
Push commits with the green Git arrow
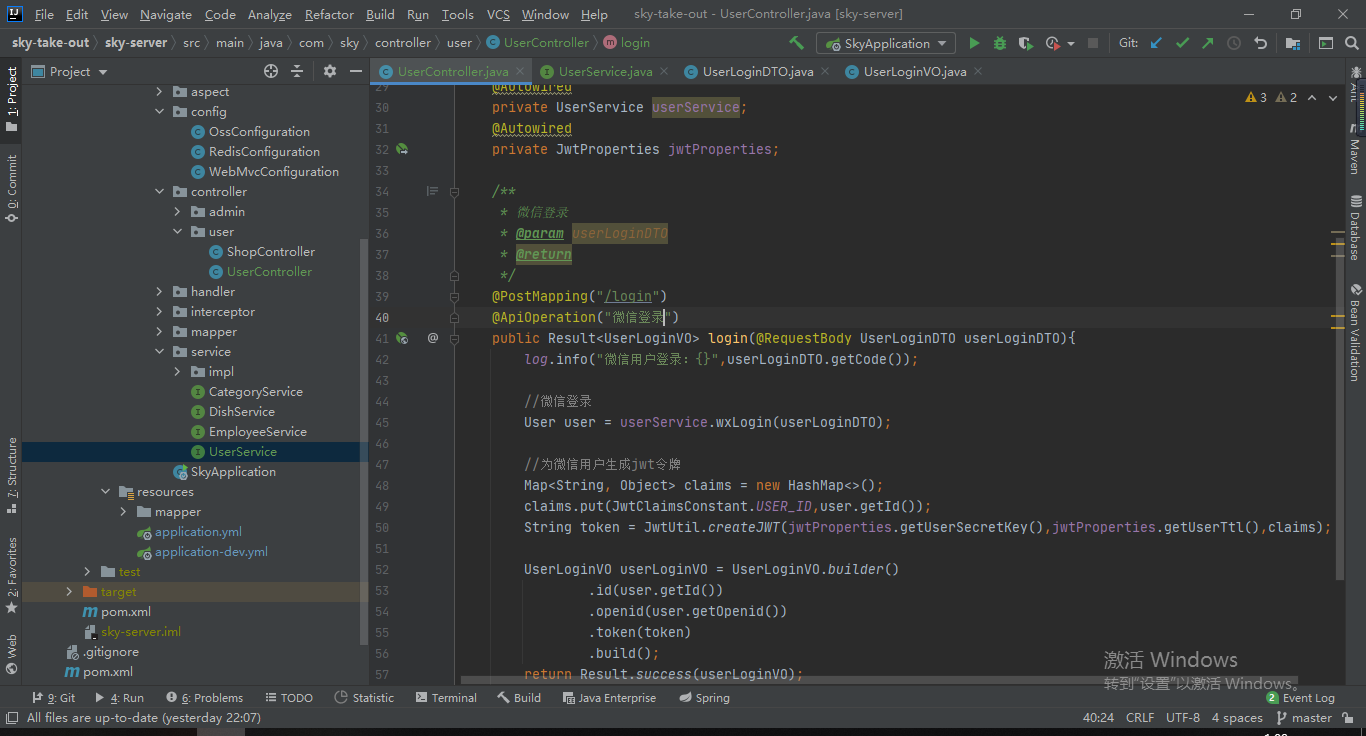point(1208,43)
